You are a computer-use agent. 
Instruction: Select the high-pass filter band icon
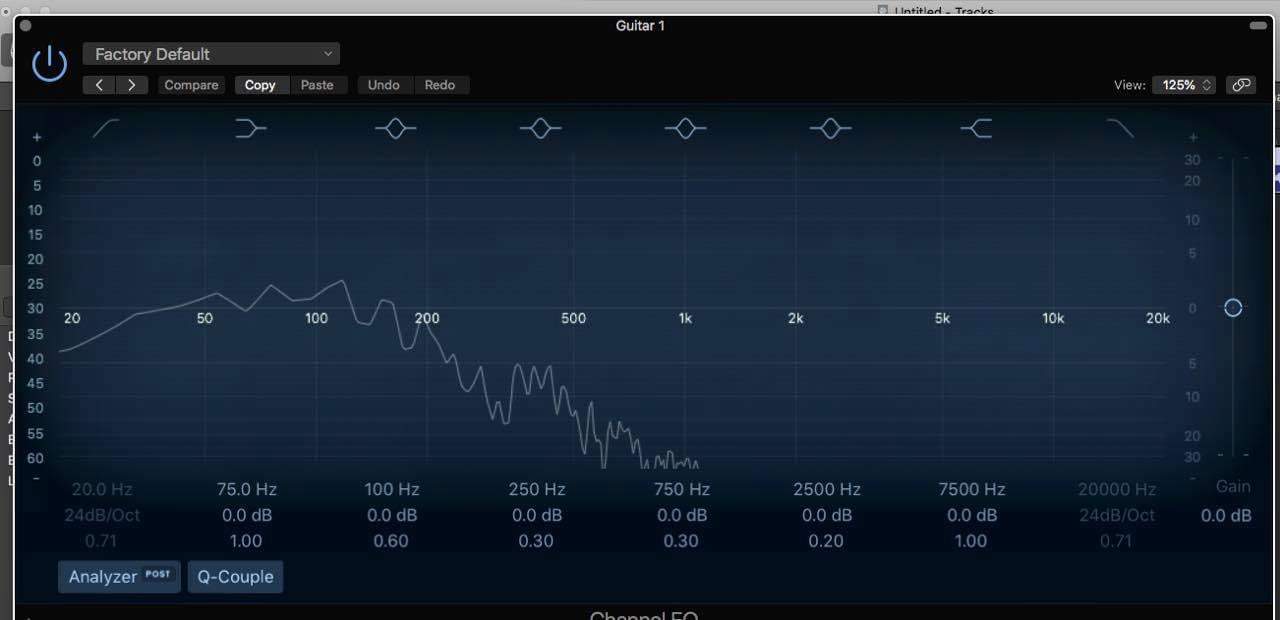coord(106,128)
